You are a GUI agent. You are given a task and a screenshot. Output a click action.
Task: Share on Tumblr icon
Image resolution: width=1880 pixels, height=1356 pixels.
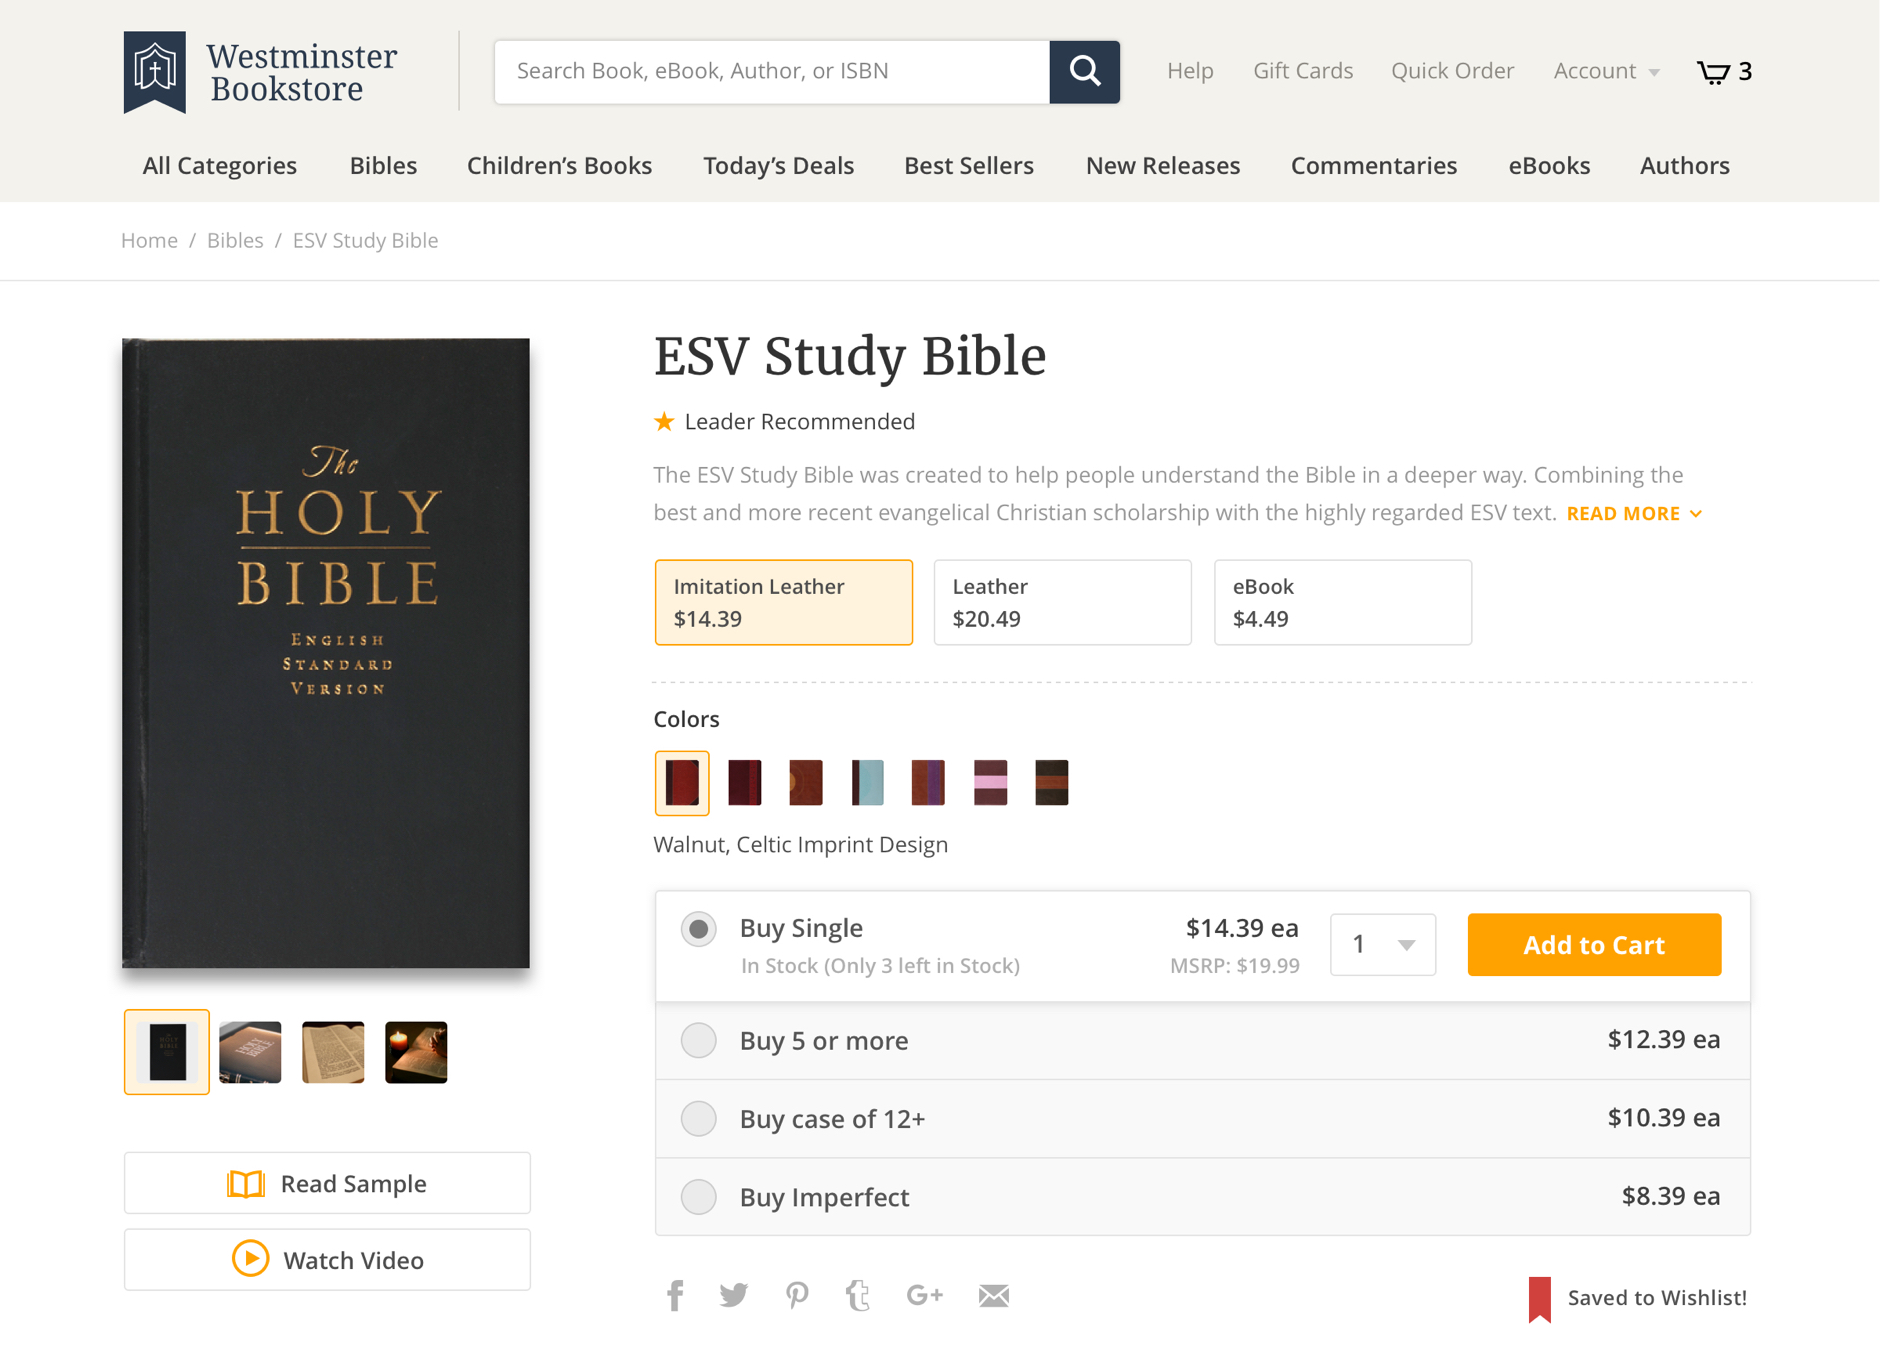tap(858, 1295)
